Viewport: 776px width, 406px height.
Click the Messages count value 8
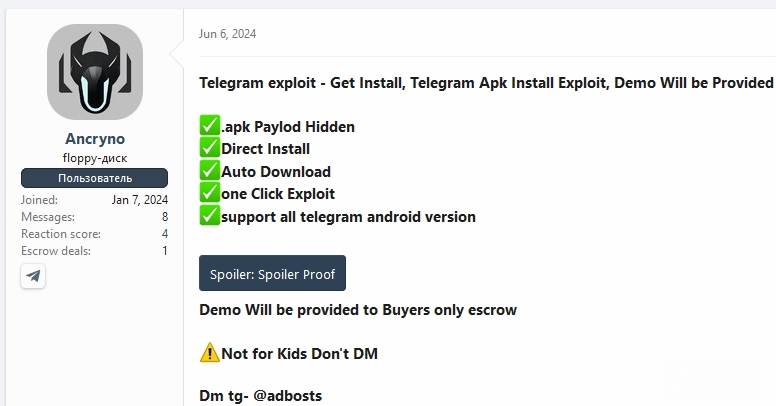[x=165, y=217]
